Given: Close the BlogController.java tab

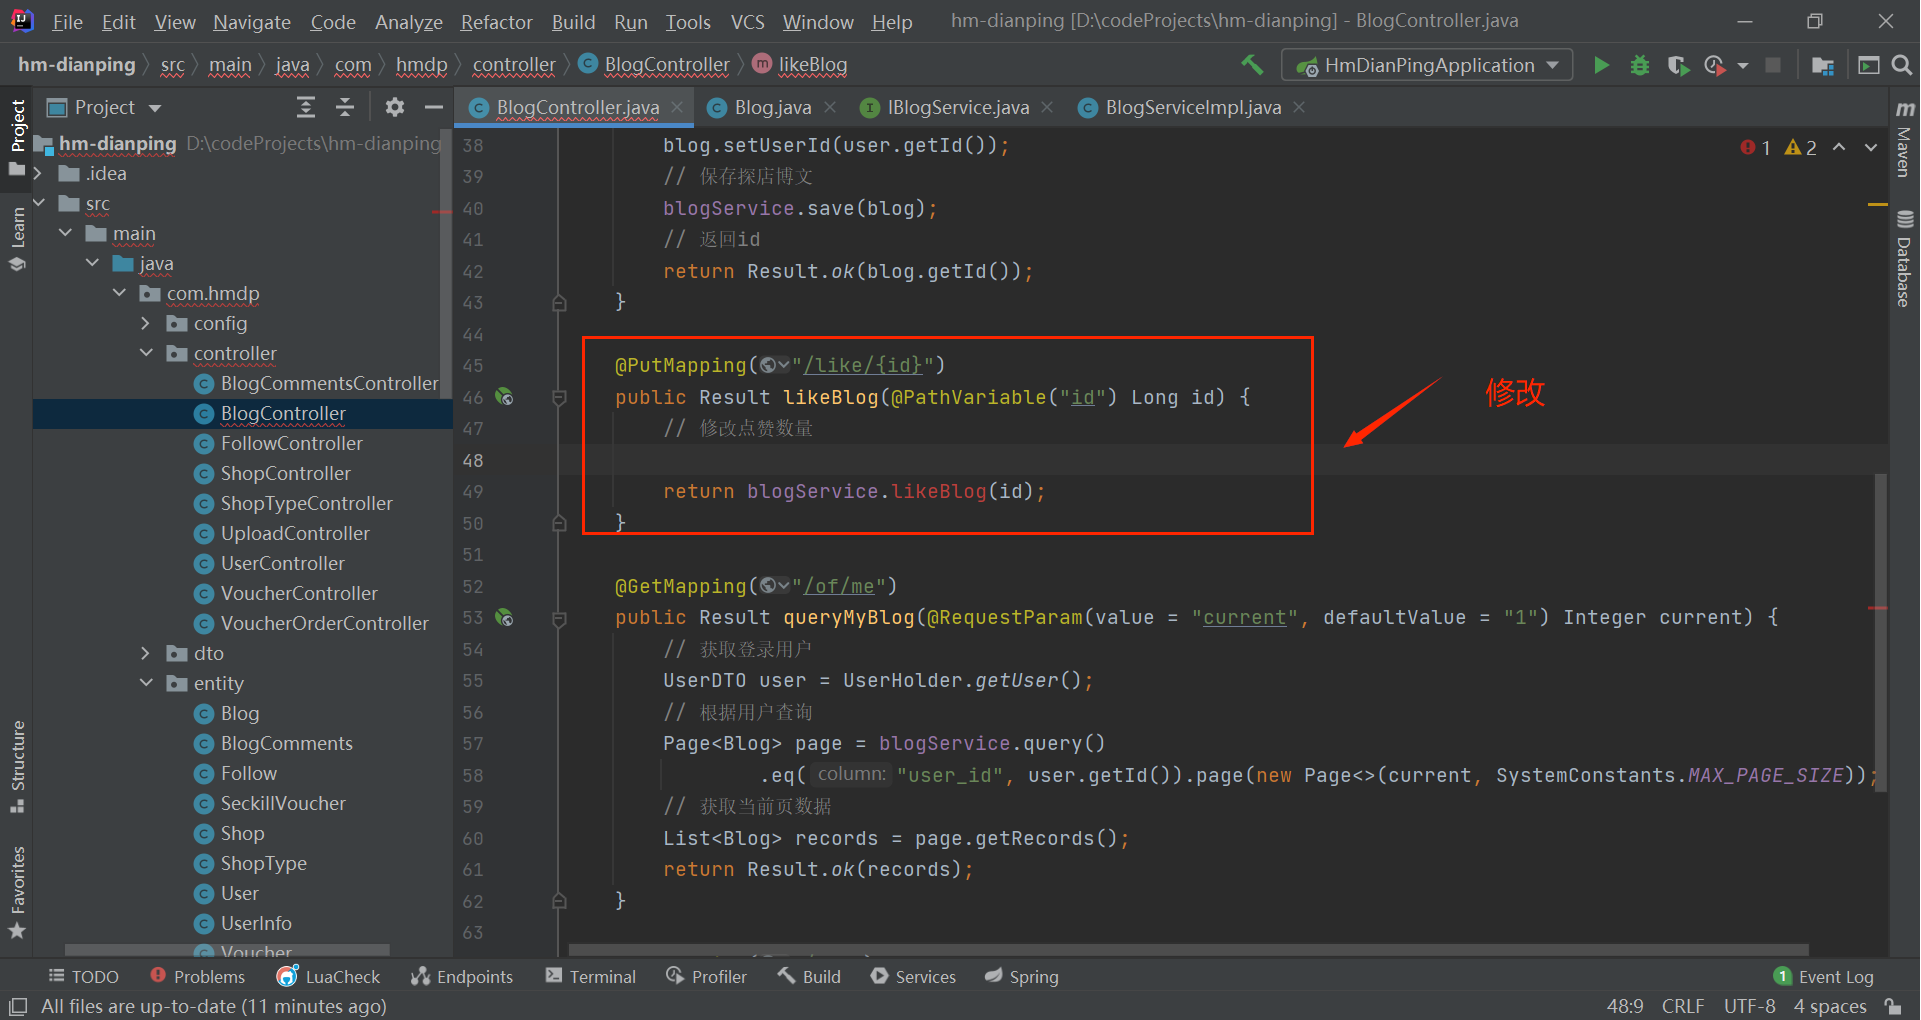Looking at the screenshot, I should coord(677,107).
